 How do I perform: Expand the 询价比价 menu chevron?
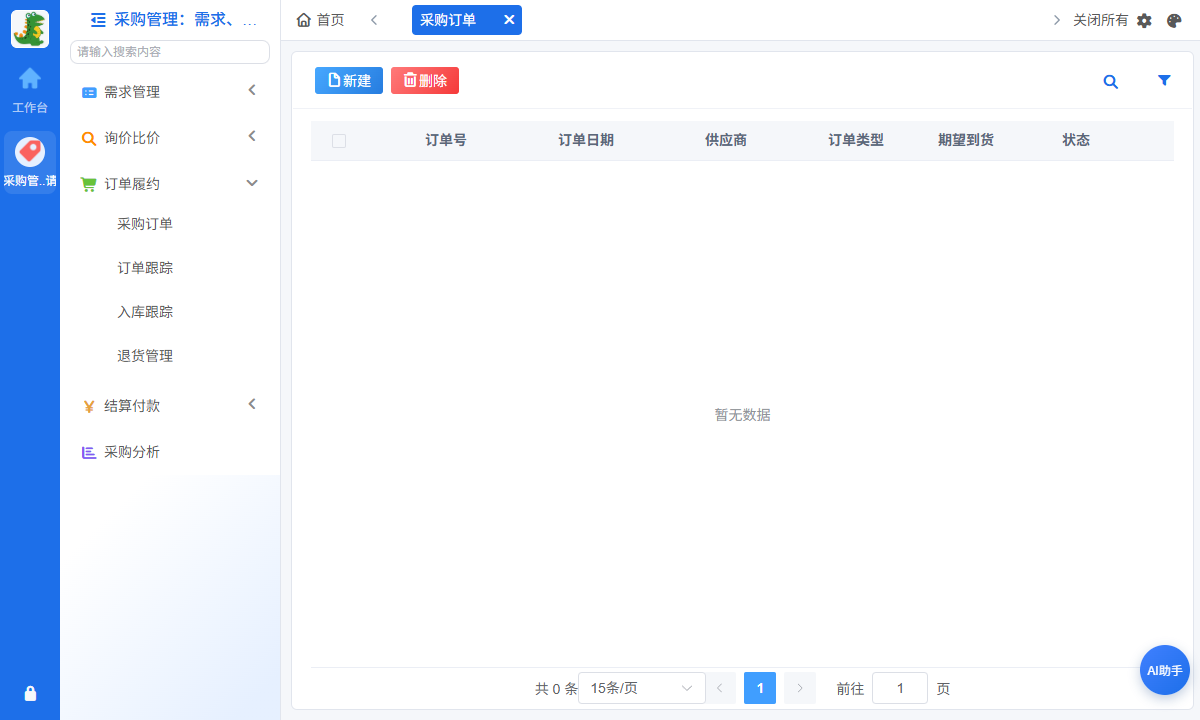[252, 136]
